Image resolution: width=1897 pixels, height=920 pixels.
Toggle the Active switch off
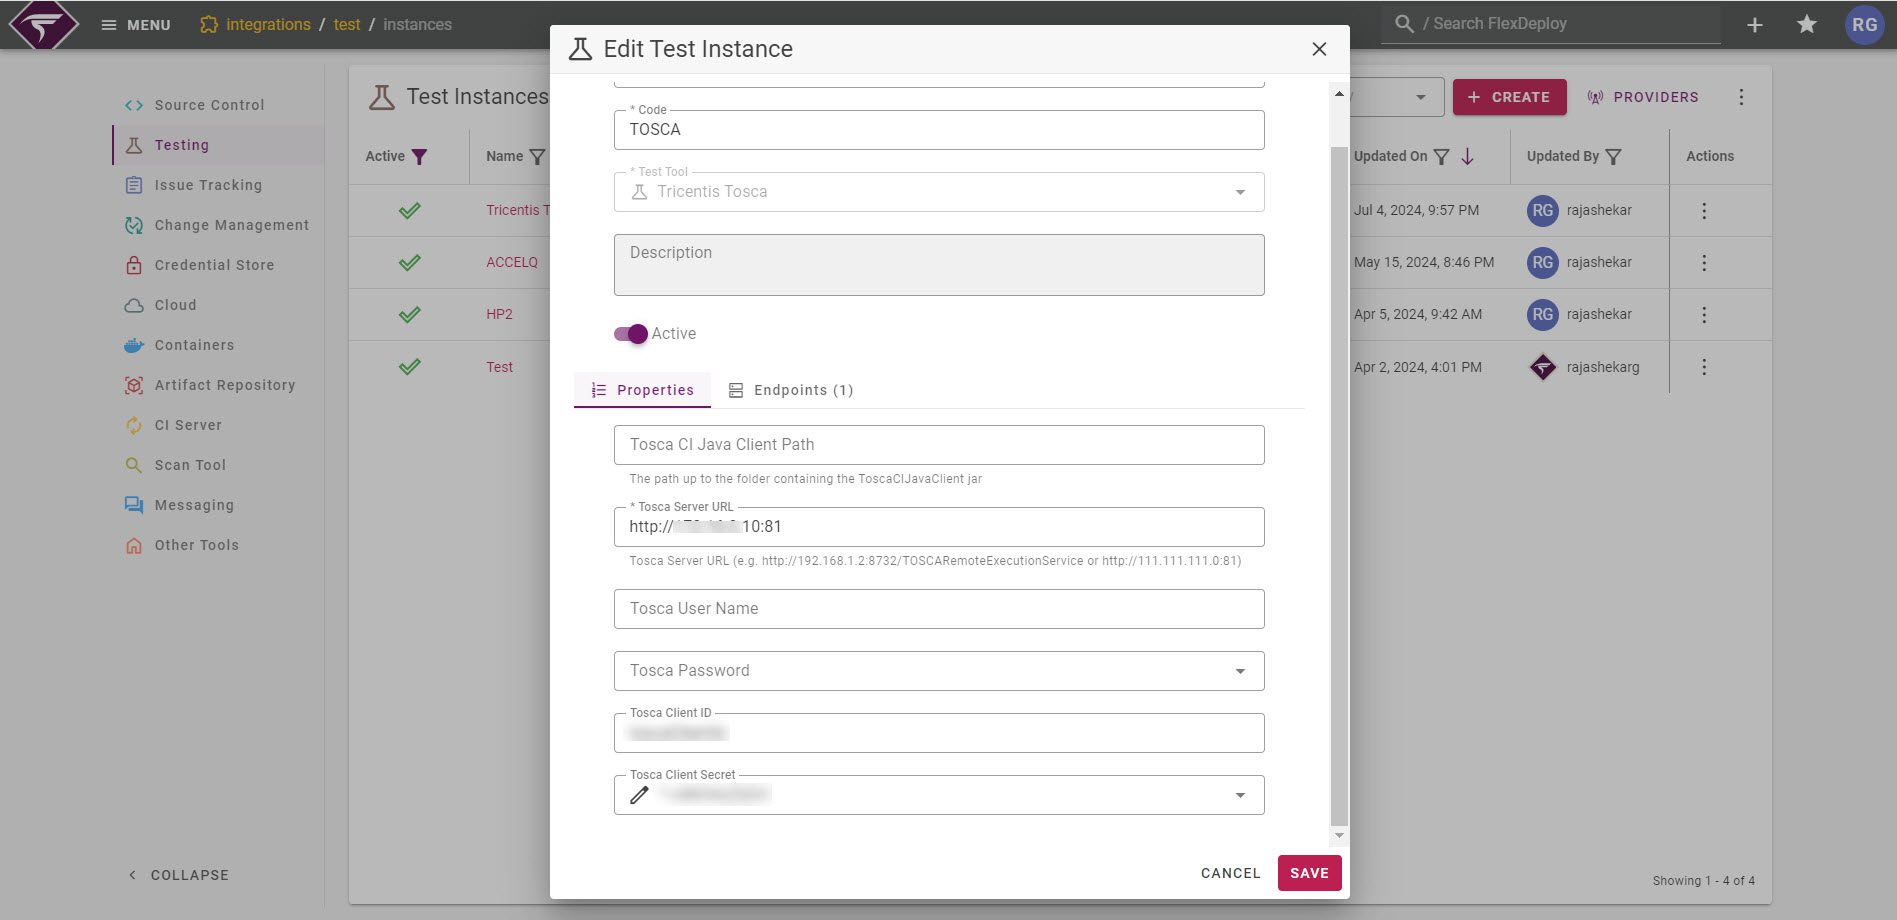tap(631, 333)
